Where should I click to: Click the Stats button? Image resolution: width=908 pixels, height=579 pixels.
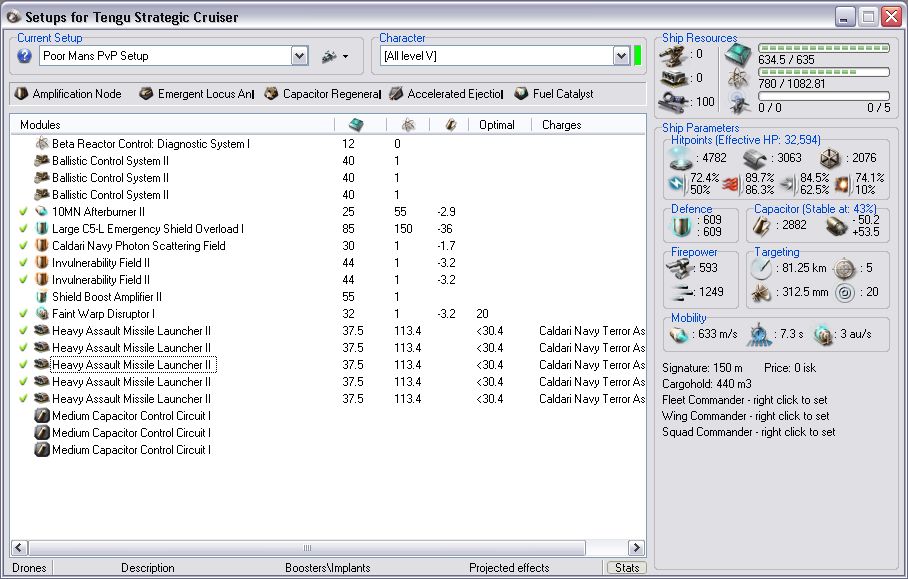pyautogui.click(x=627, y=567)
